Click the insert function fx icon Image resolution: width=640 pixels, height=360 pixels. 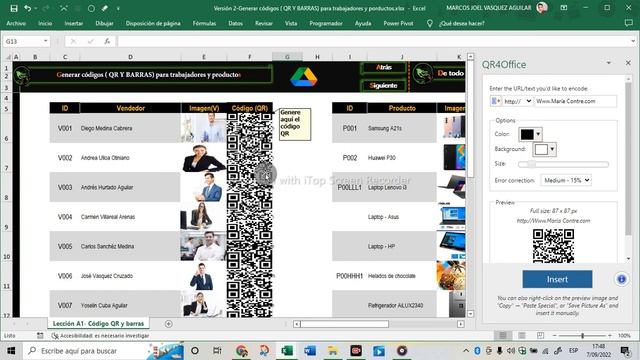(x=107, y=41)
